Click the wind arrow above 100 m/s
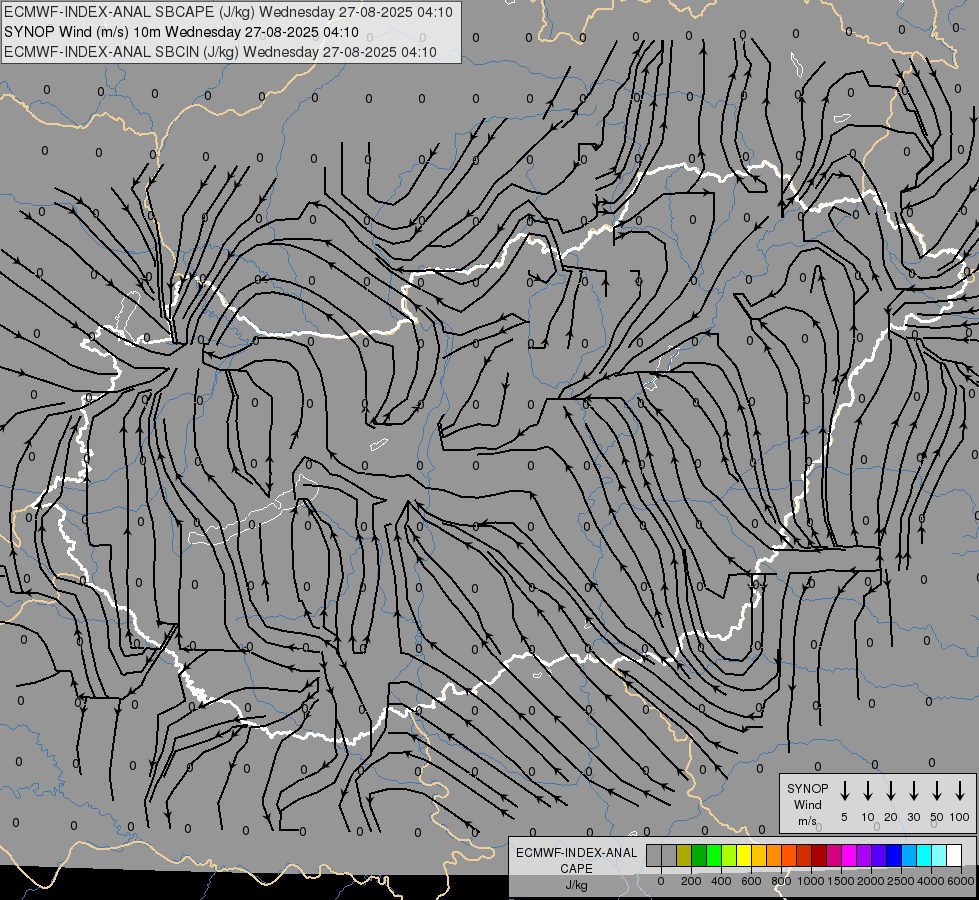Image resolution: width=979 pixels, height=900 pixels. point(960,790)
